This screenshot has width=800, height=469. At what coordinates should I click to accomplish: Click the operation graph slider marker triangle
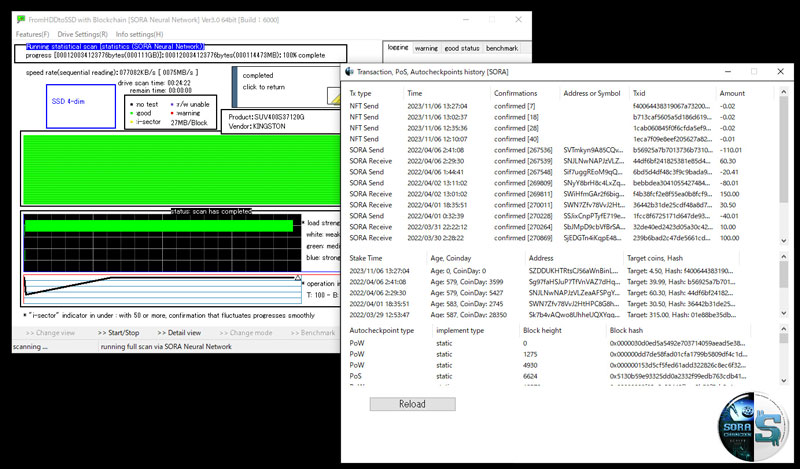click(297, 277)
